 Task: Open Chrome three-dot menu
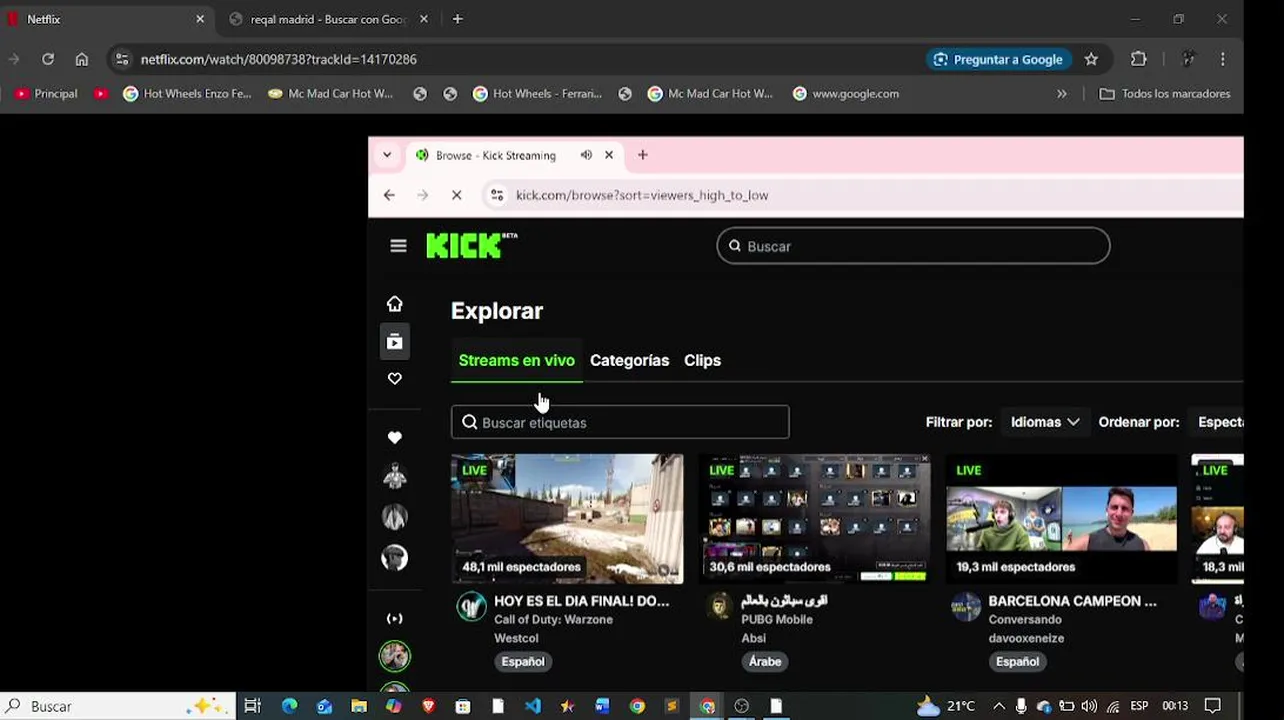tap(1222, 59)
